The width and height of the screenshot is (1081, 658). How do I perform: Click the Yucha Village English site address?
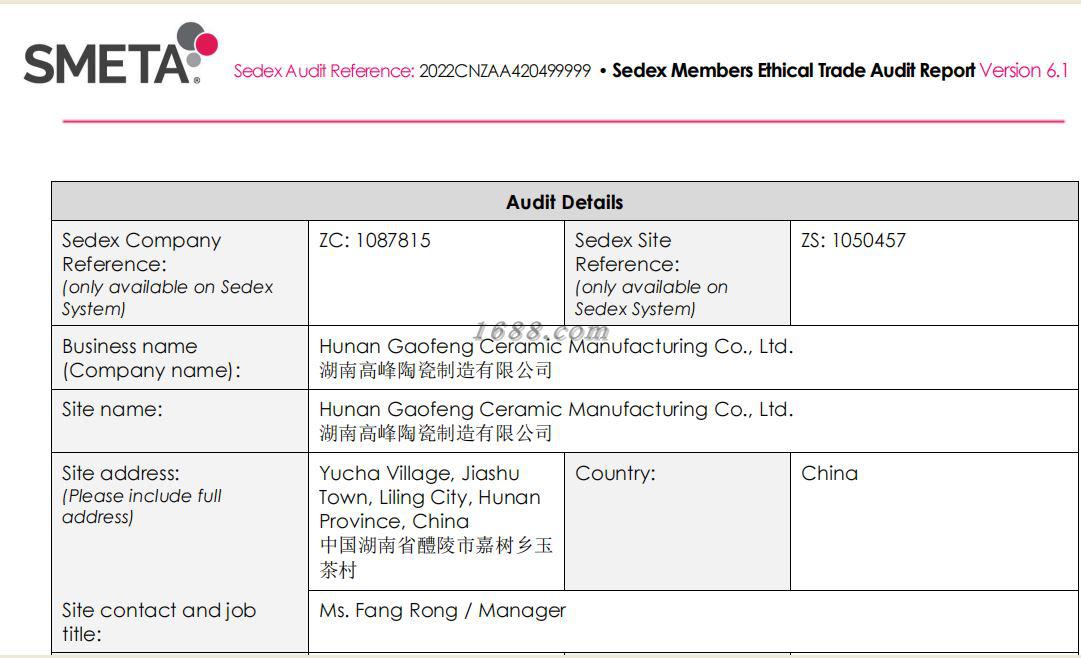[x=430, y=497]
